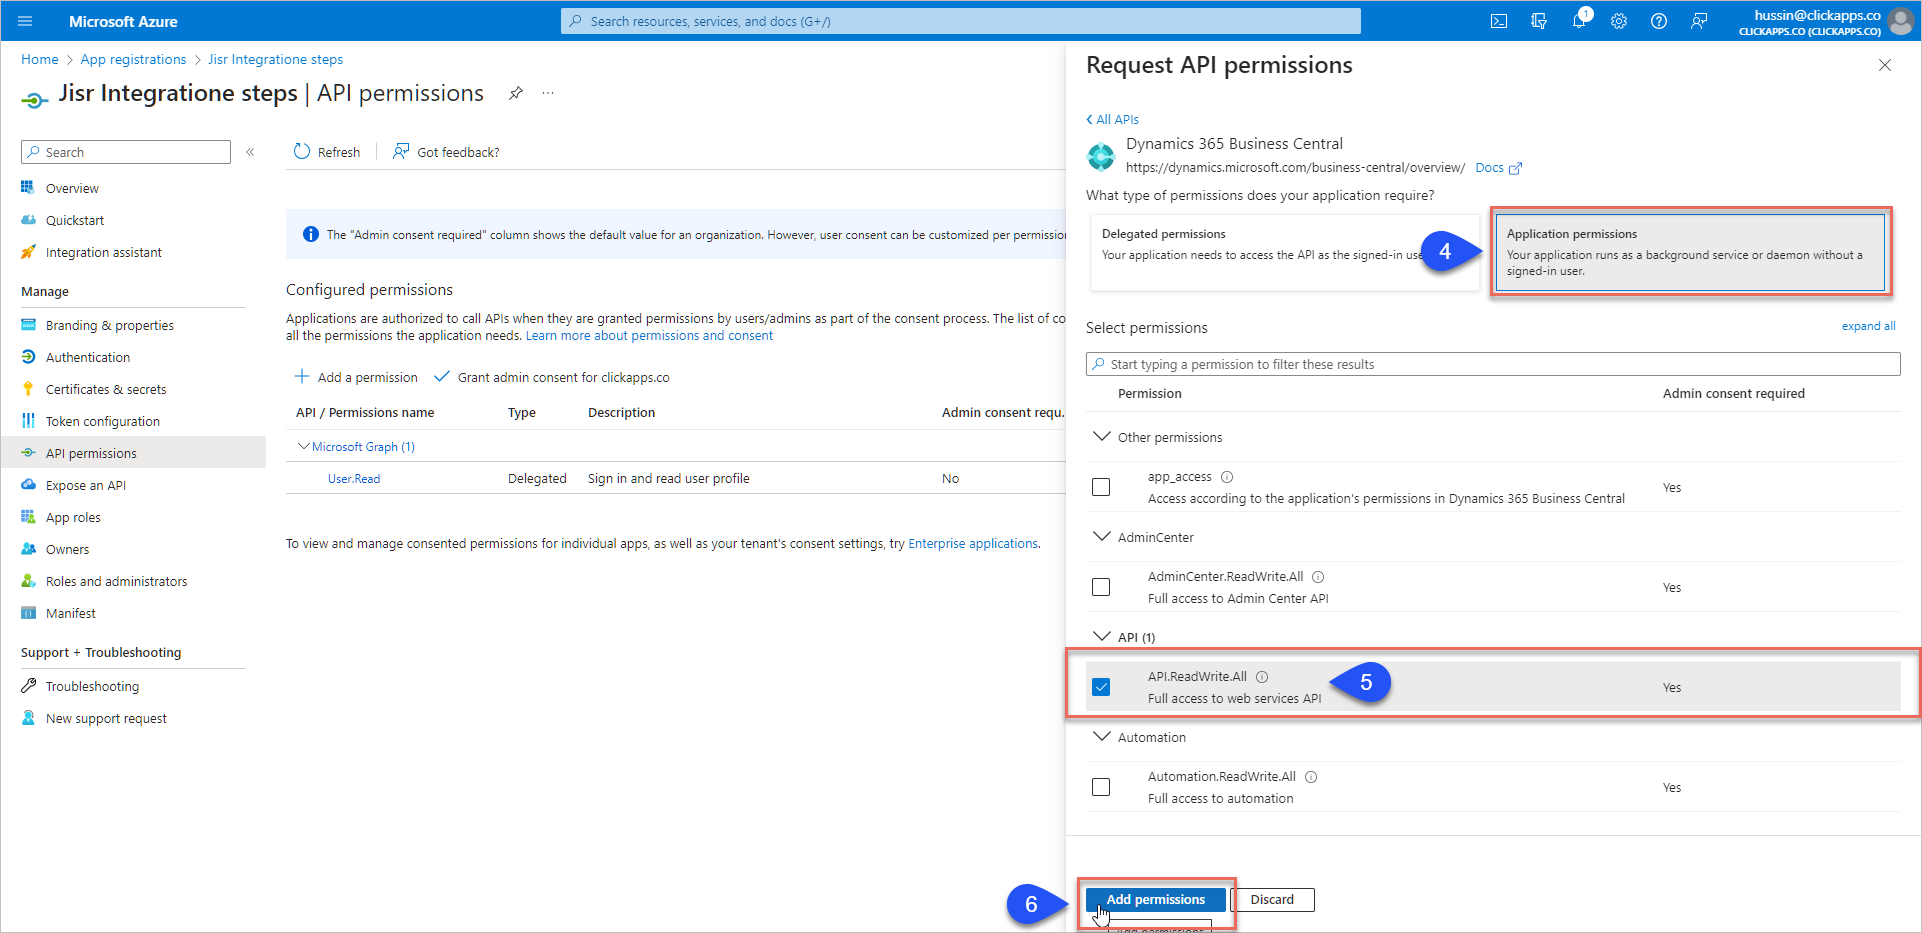
Task: Go to Expose an API menu item
Action: (x=85, y=485)
